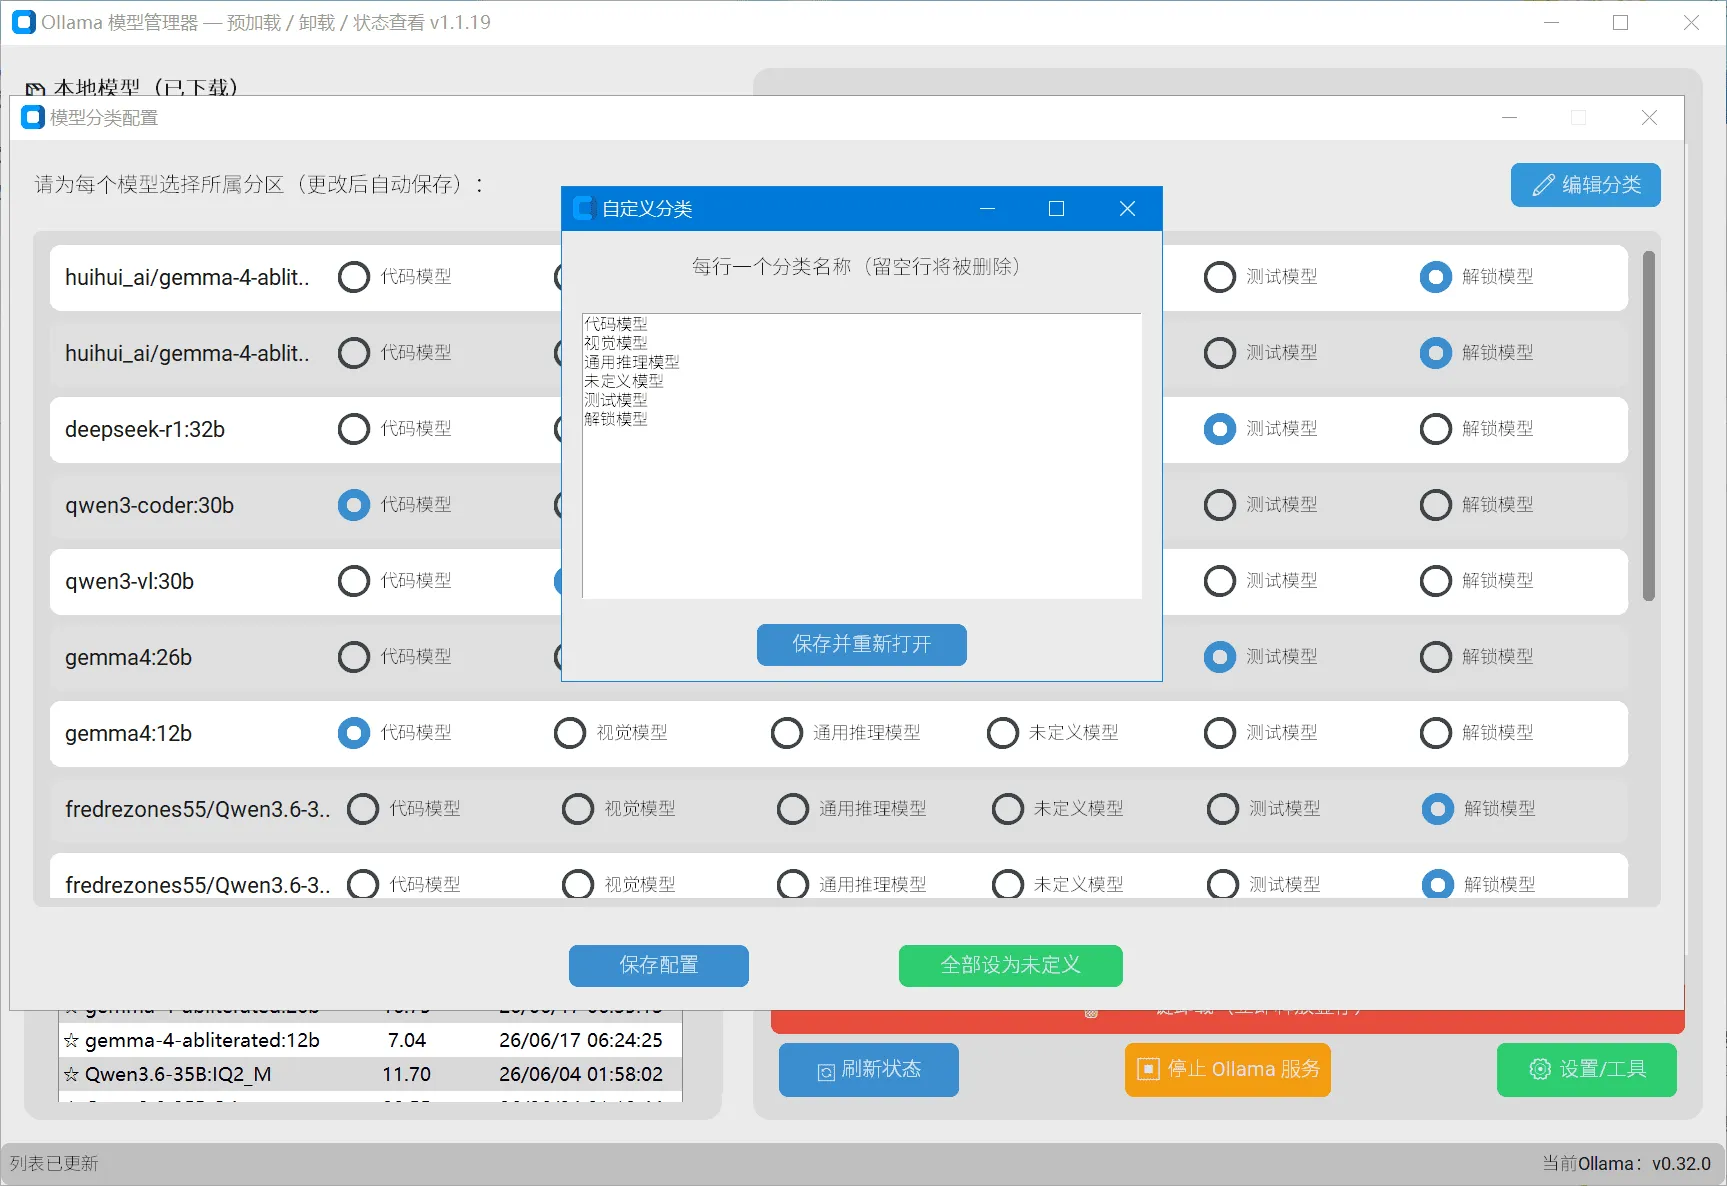Click the Ollama 模型管理器 main window app icon

coord(24,22)
